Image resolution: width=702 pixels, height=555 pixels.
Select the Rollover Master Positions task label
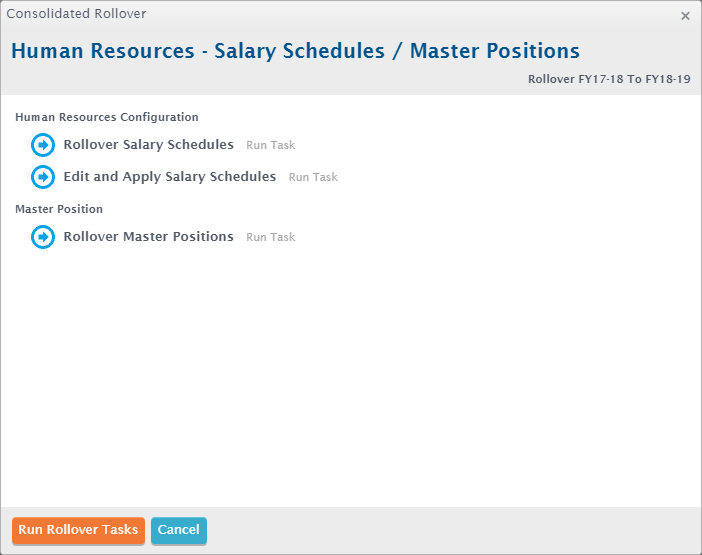coord(149,236)
